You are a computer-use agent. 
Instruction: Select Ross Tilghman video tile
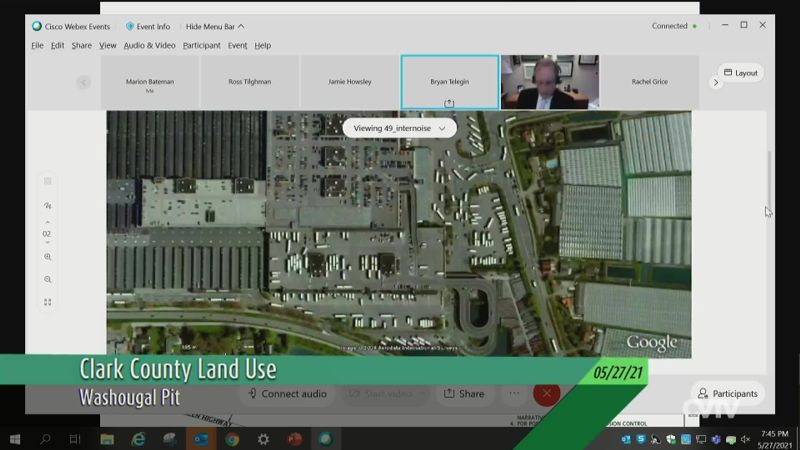coord(250,82)
